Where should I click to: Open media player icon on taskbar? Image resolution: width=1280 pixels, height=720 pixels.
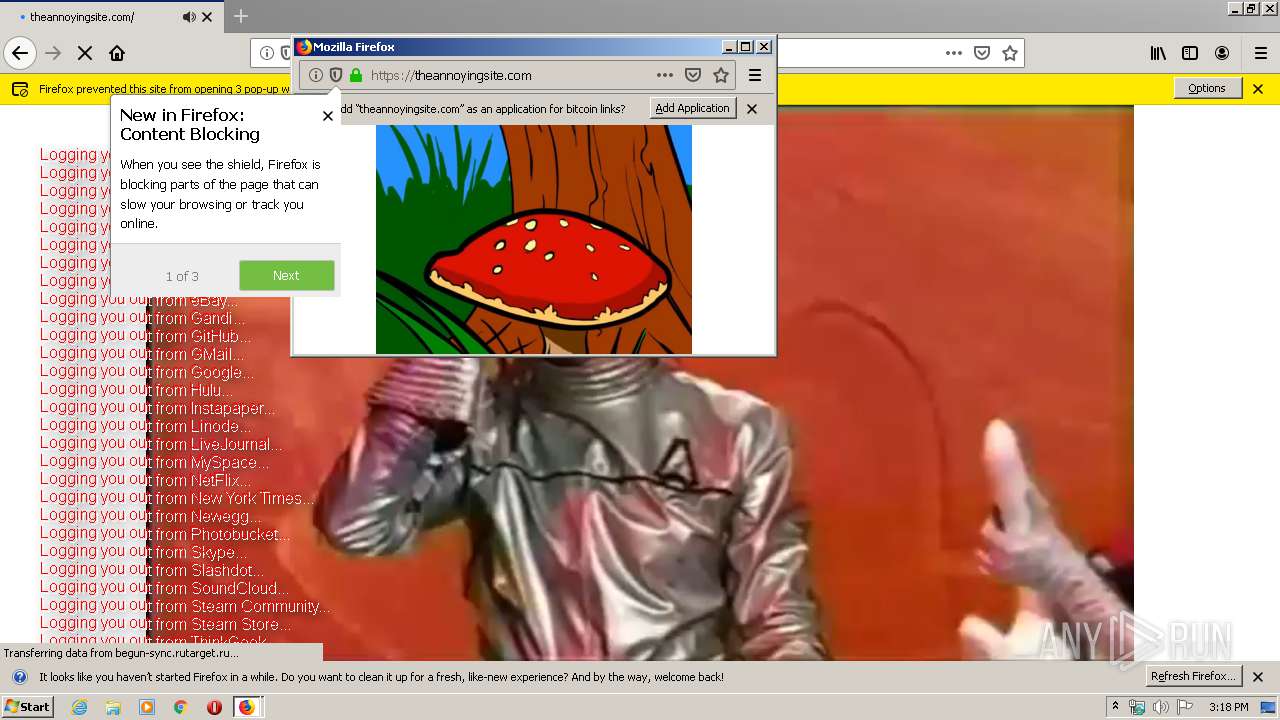[147, 707]
